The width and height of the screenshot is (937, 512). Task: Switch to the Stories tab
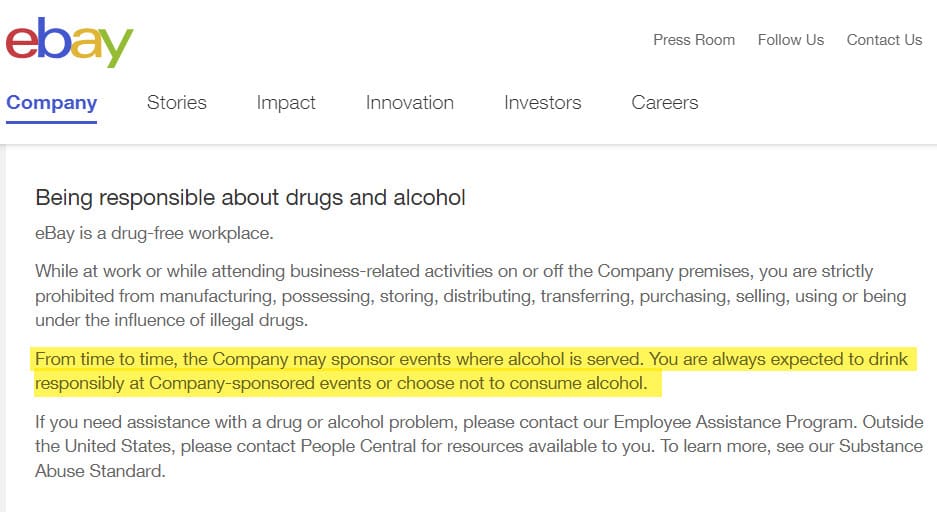pyautogui.click(x=176, y=102)
